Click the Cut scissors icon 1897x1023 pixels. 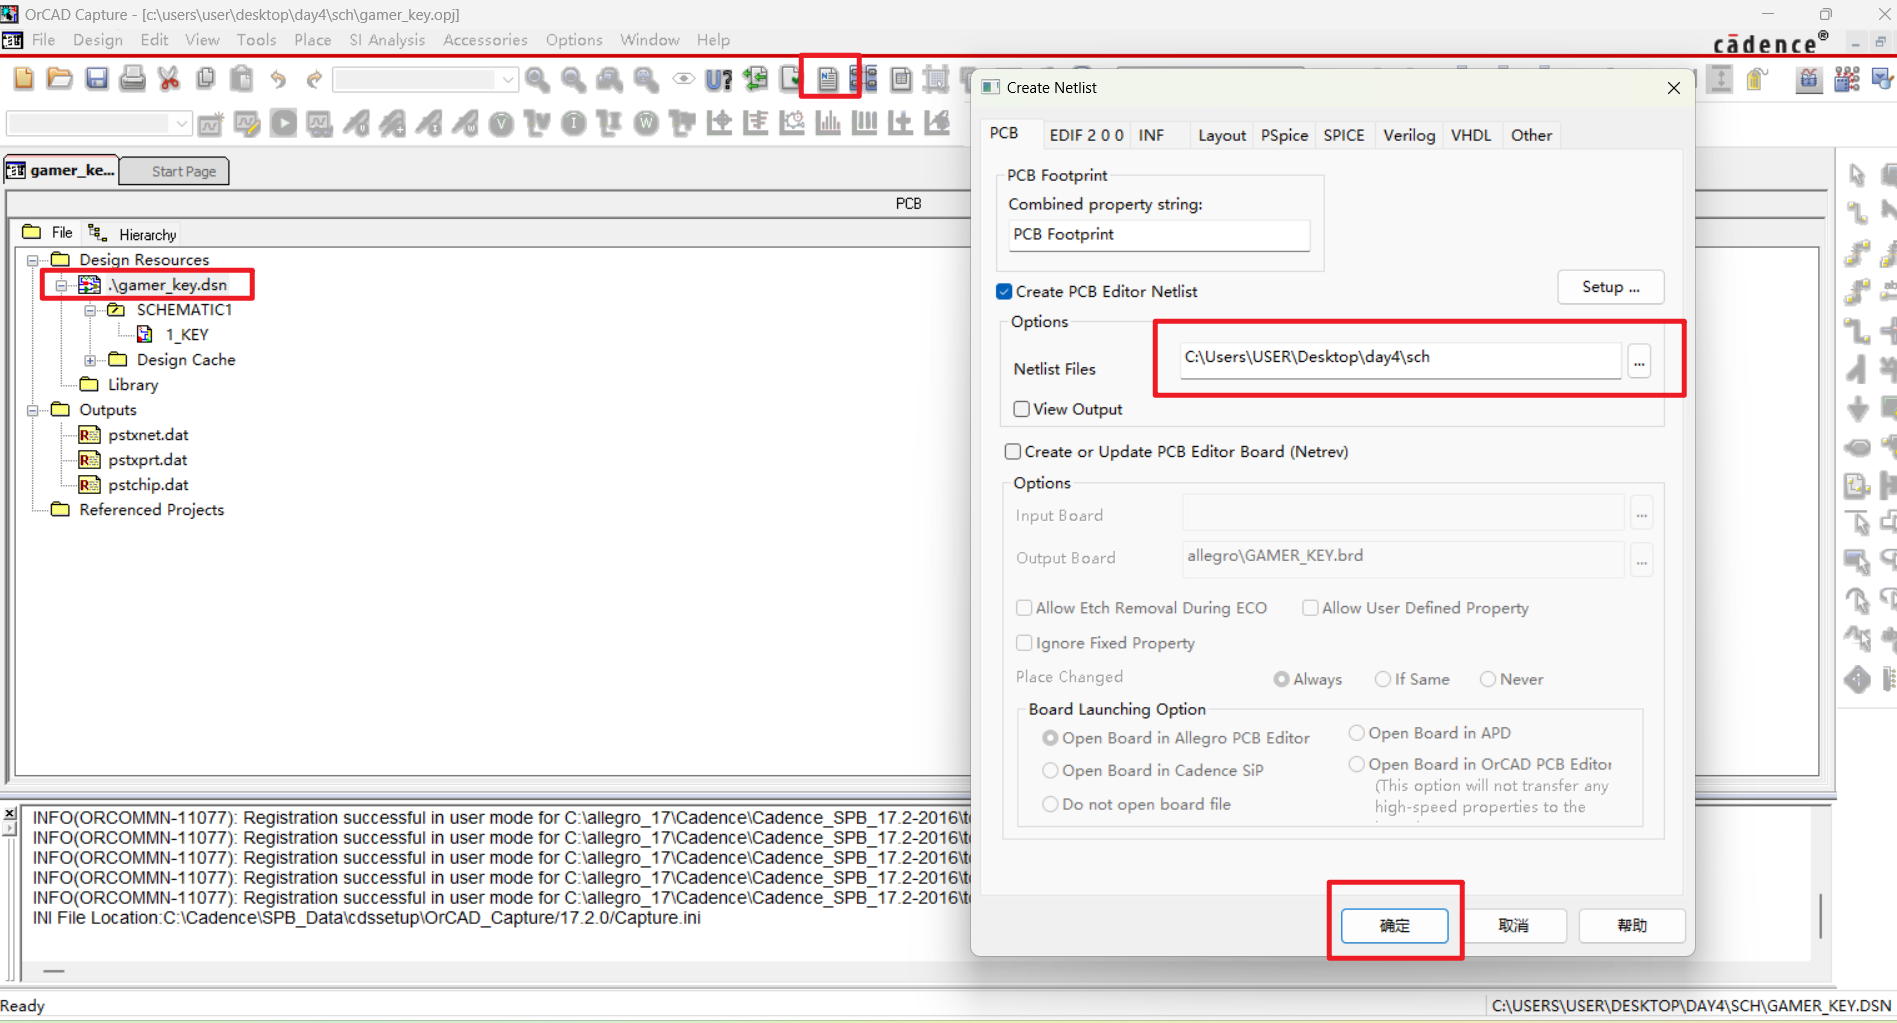pyautogui.click(x=169, y=78)
